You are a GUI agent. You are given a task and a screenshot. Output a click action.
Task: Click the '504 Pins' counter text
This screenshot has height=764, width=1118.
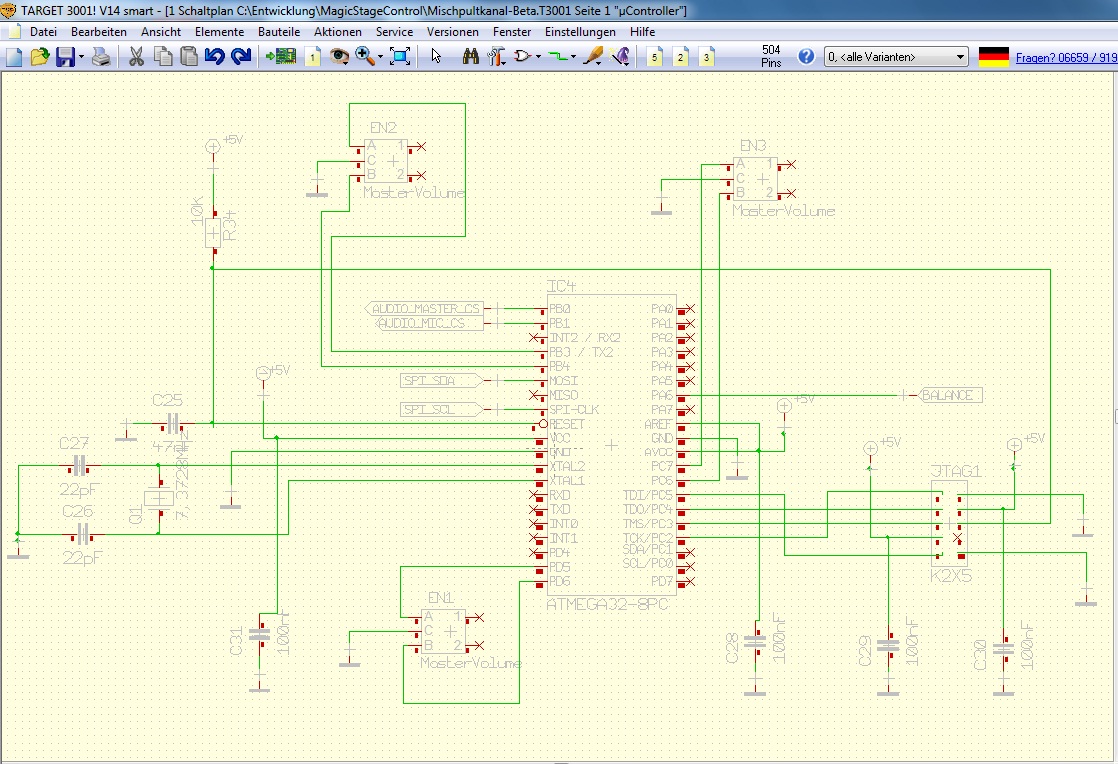click(771, 56)
